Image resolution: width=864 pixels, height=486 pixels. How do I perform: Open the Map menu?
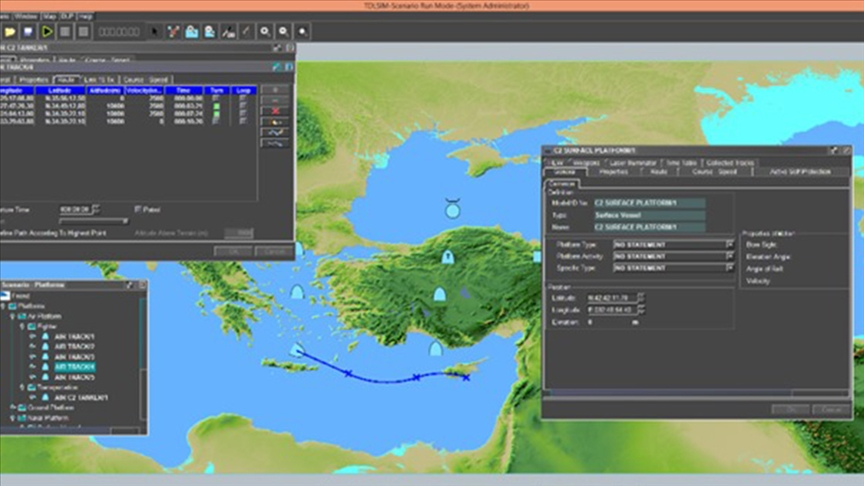tap(49, 17)
